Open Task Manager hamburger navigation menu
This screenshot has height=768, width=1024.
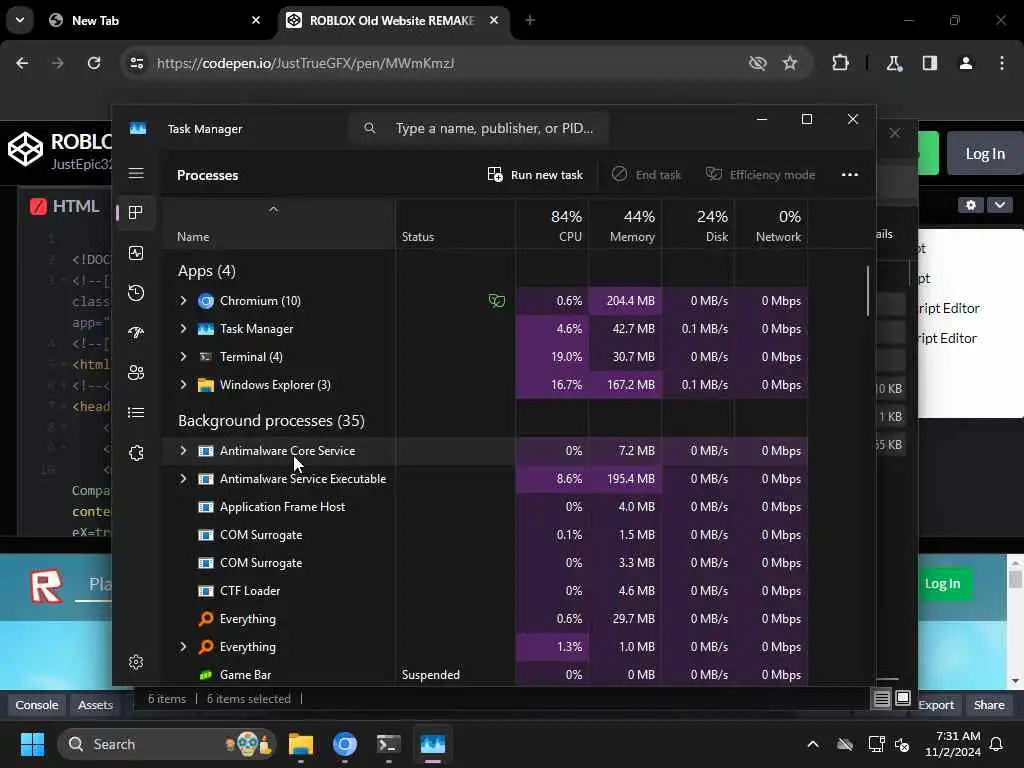click(136, 173)
